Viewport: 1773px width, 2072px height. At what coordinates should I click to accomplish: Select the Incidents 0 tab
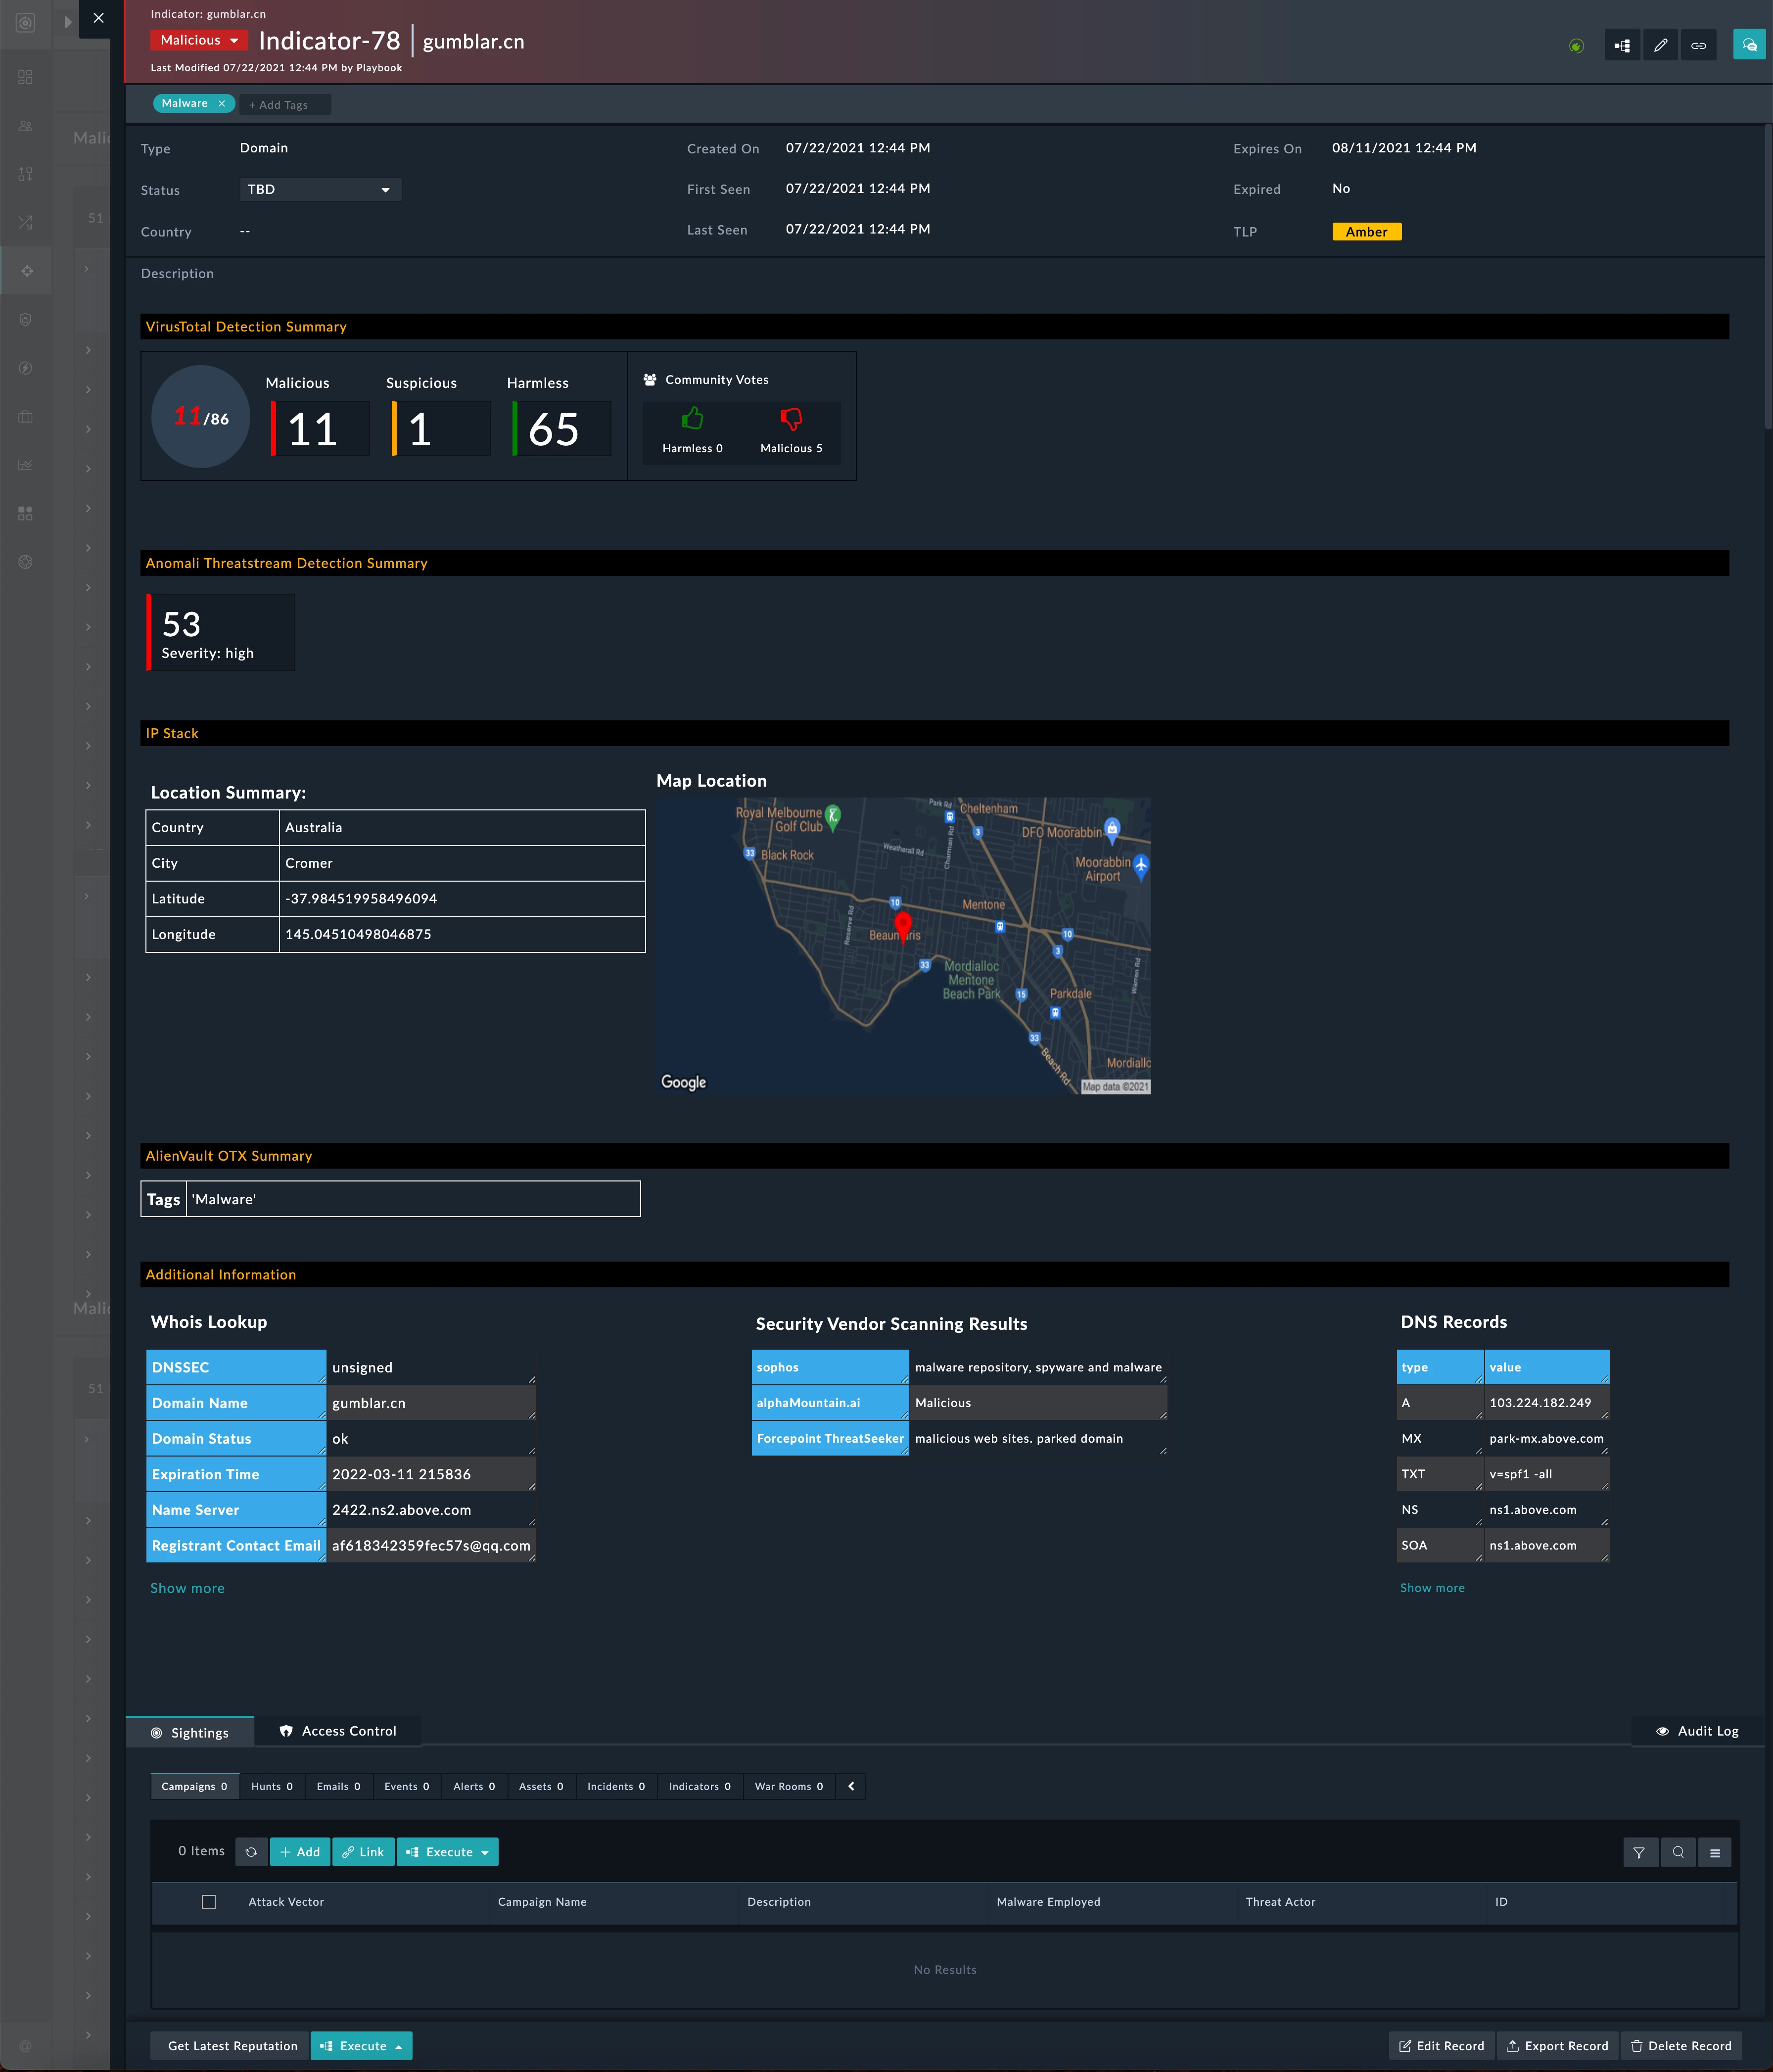click(x=616, y=1787)
